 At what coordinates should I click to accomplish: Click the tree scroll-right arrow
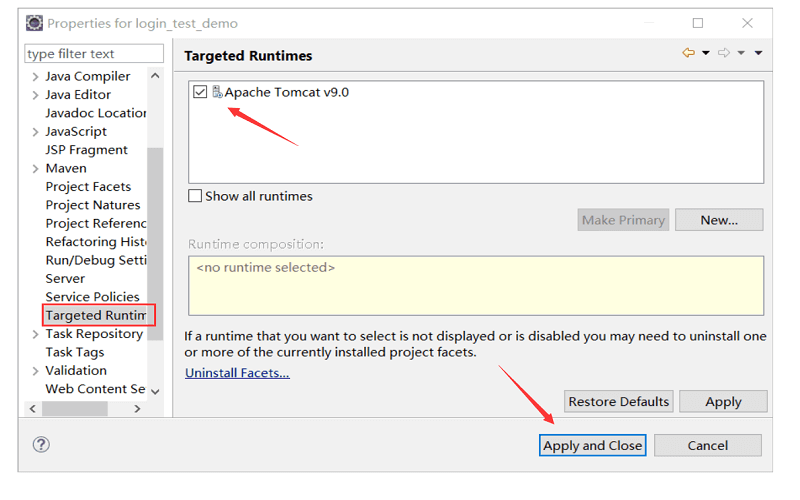pos(137,408)
